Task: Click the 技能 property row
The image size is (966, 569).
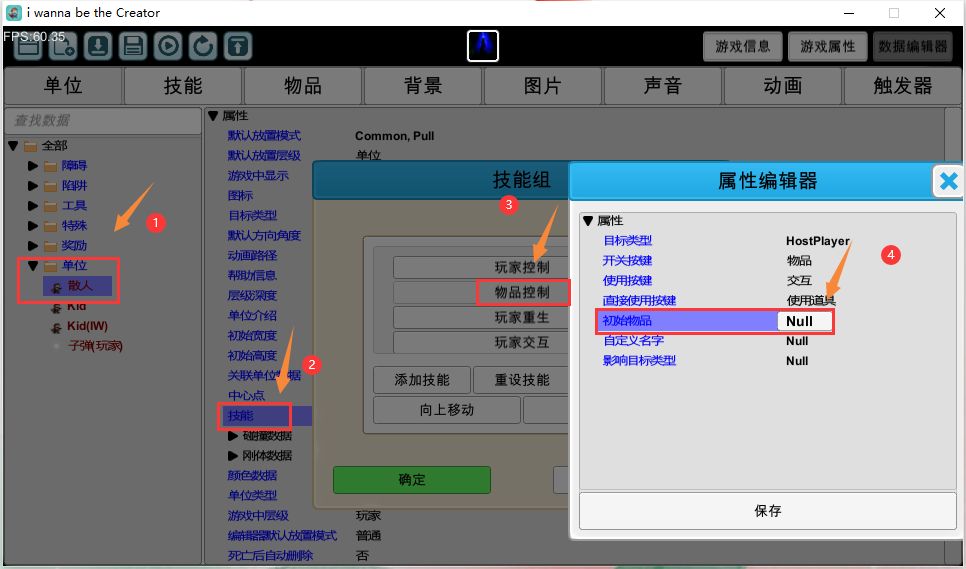Action: (266, 416)
